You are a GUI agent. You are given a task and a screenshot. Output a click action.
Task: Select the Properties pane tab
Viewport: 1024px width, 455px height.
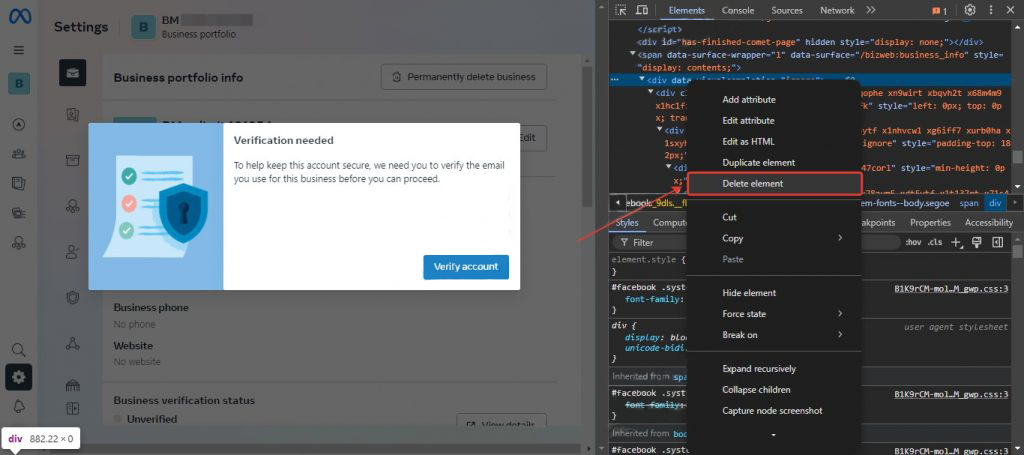pyautogui.click(x=930, y=223)
